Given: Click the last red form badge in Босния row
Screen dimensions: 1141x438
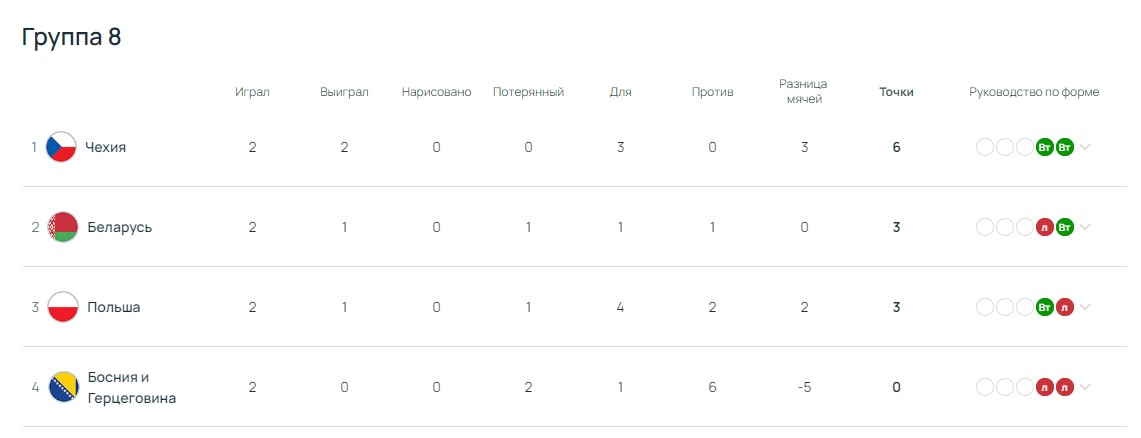Looking at the screenshot, I should point(1065,387).
